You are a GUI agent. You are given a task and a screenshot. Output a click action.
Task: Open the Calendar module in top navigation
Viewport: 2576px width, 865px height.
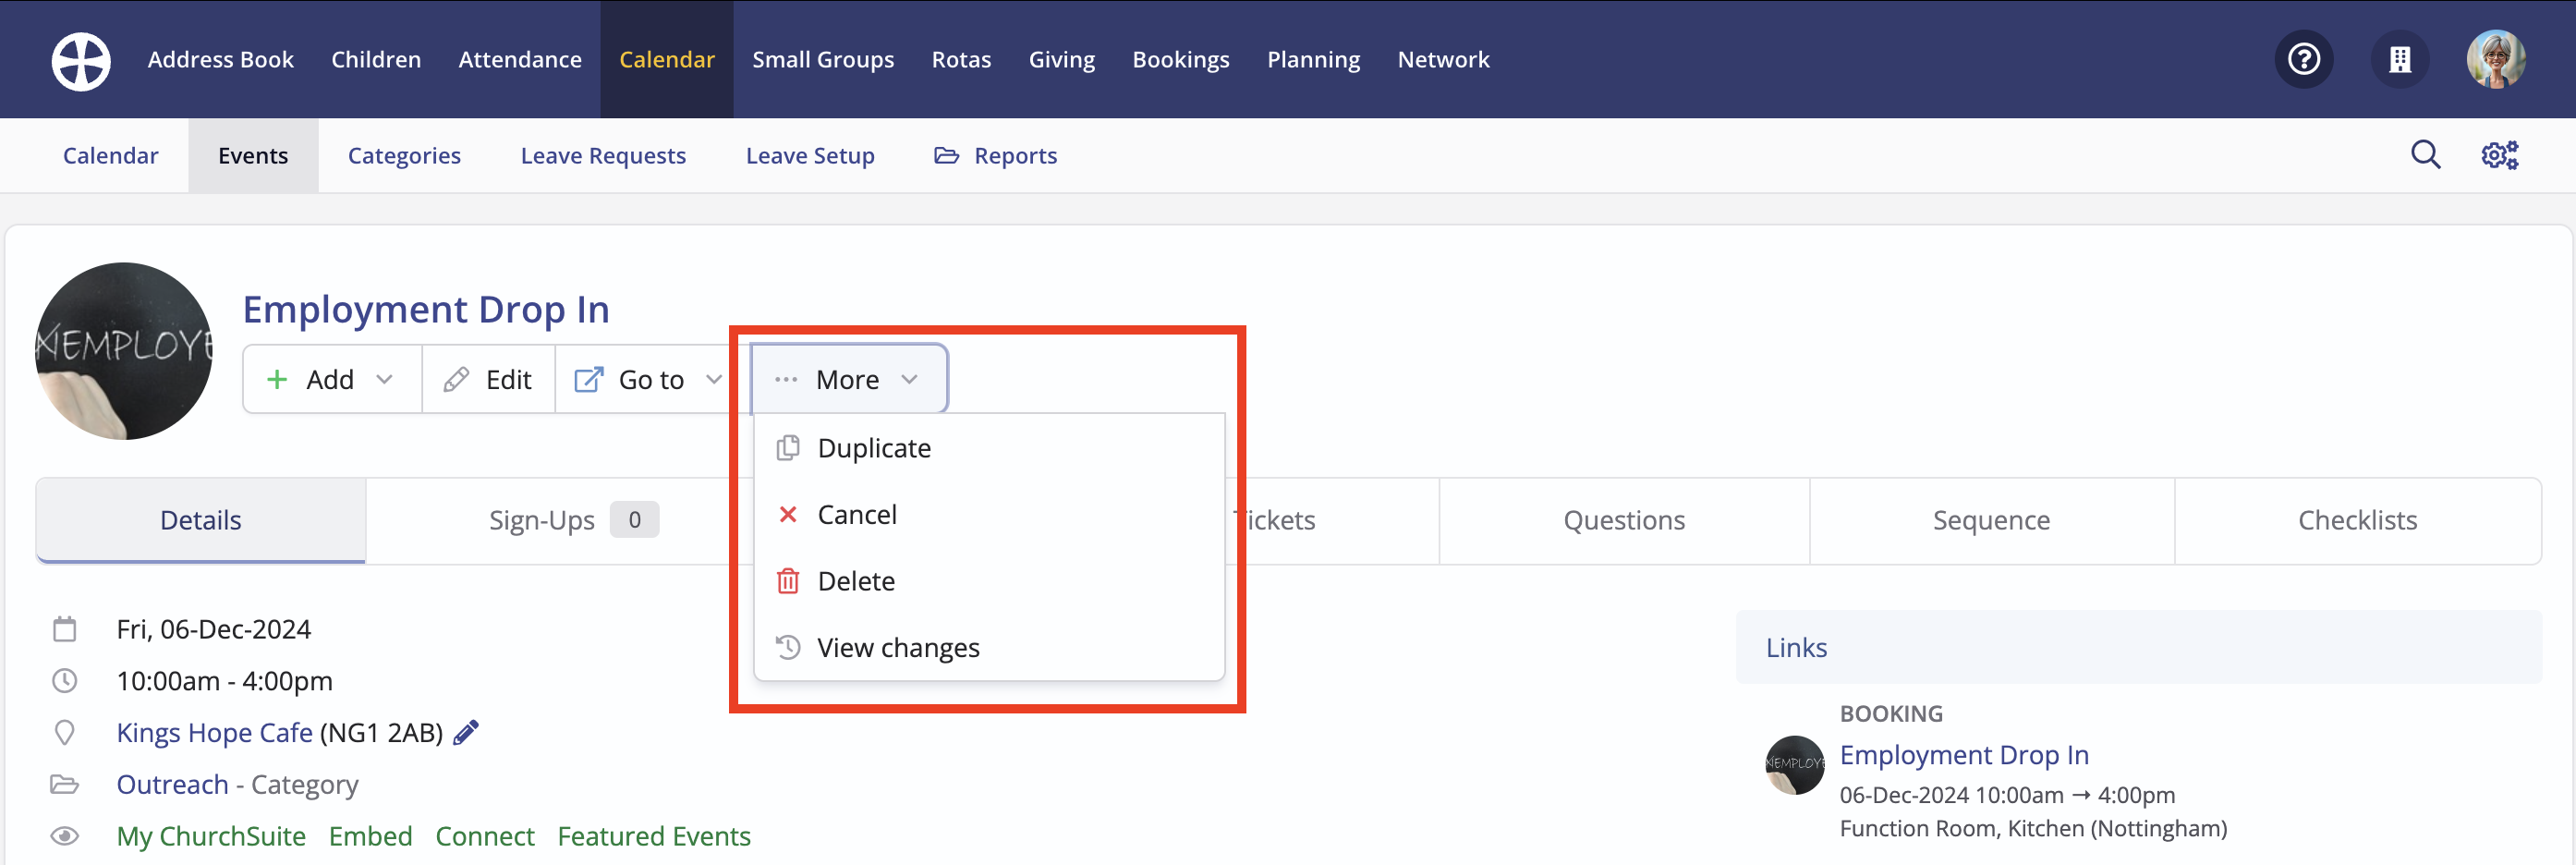pyautogui.click(x=667, y=60)
